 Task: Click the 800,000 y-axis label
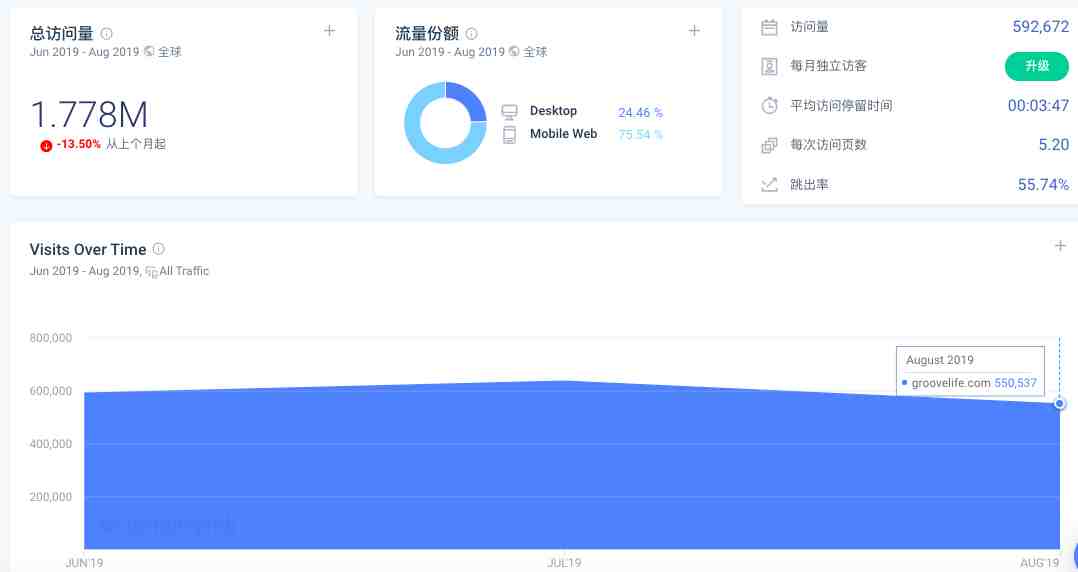(51, 338)
